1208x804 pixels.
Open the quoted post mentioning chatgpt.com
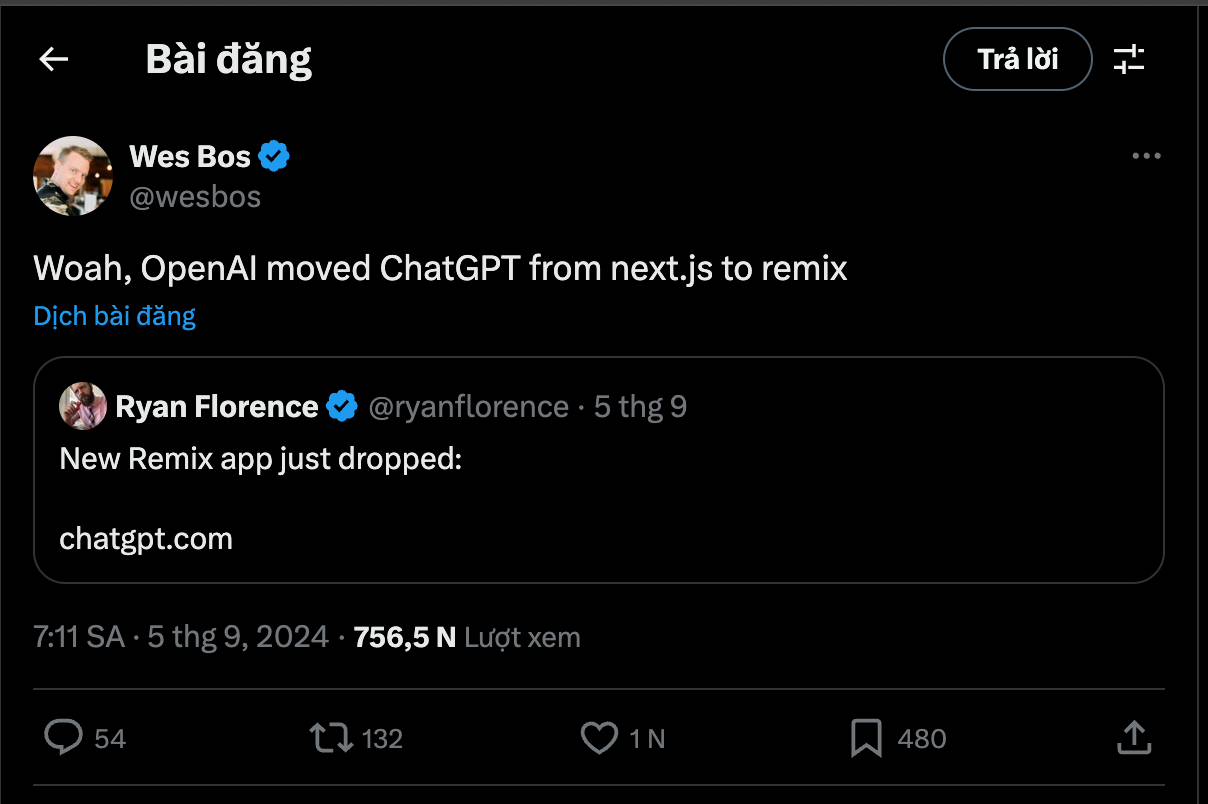pos(598,500)
